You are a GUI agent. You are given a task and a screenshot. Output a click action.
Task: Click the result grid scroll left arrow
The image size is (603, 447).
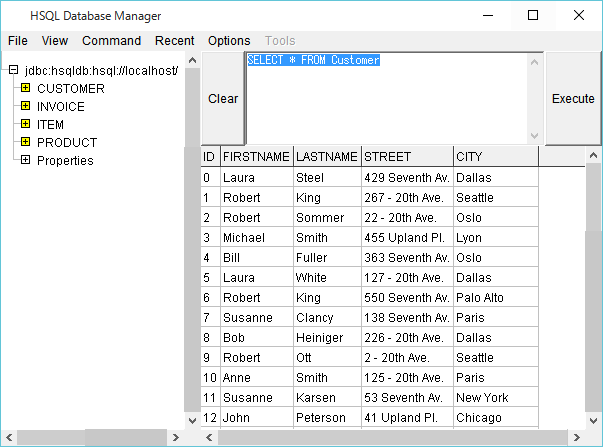pos(209,437)
